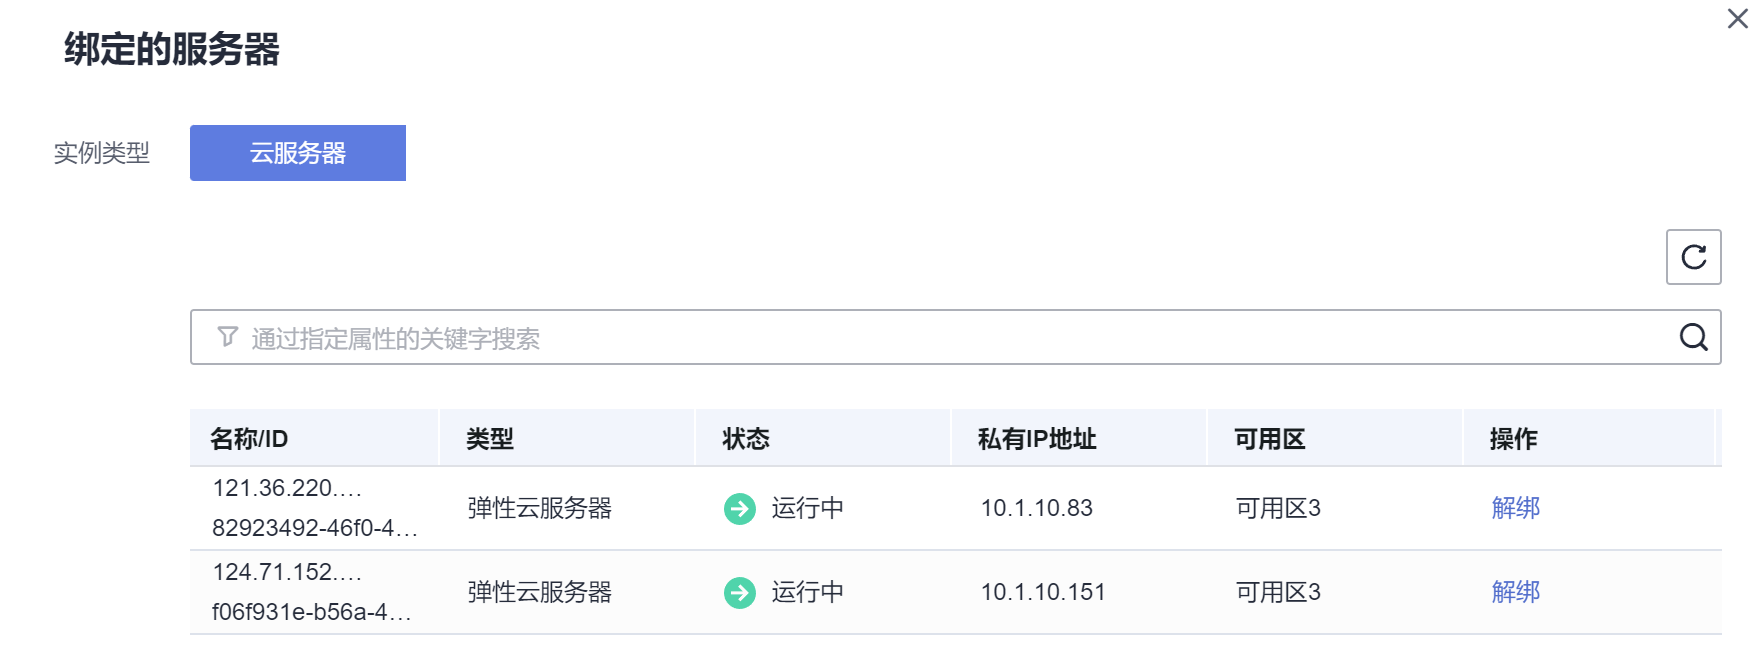Click the 实例类型 label
The image size is (1755, 658).
coord(102,152)
